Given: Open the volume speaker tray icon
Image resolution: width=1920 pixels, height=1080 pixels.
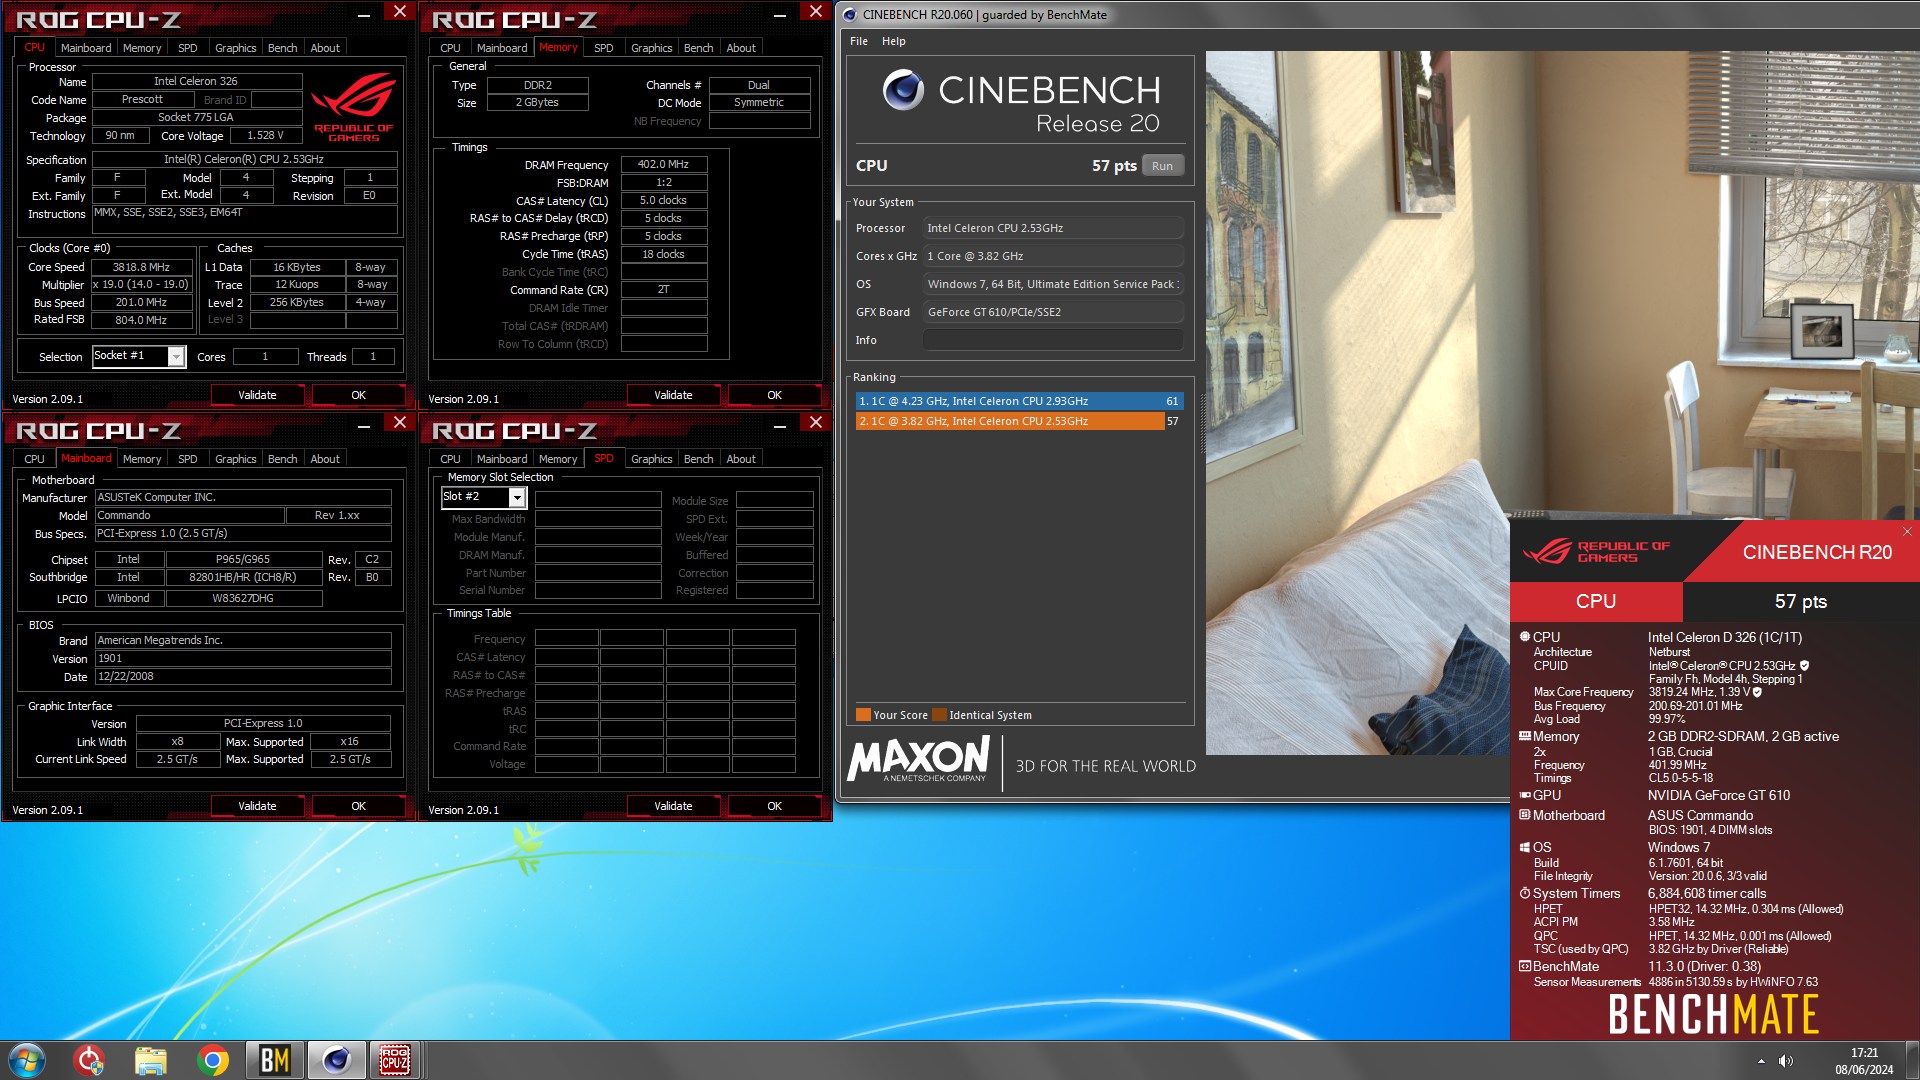Looking at the screenshot, I should (x=1786, y=1061).
